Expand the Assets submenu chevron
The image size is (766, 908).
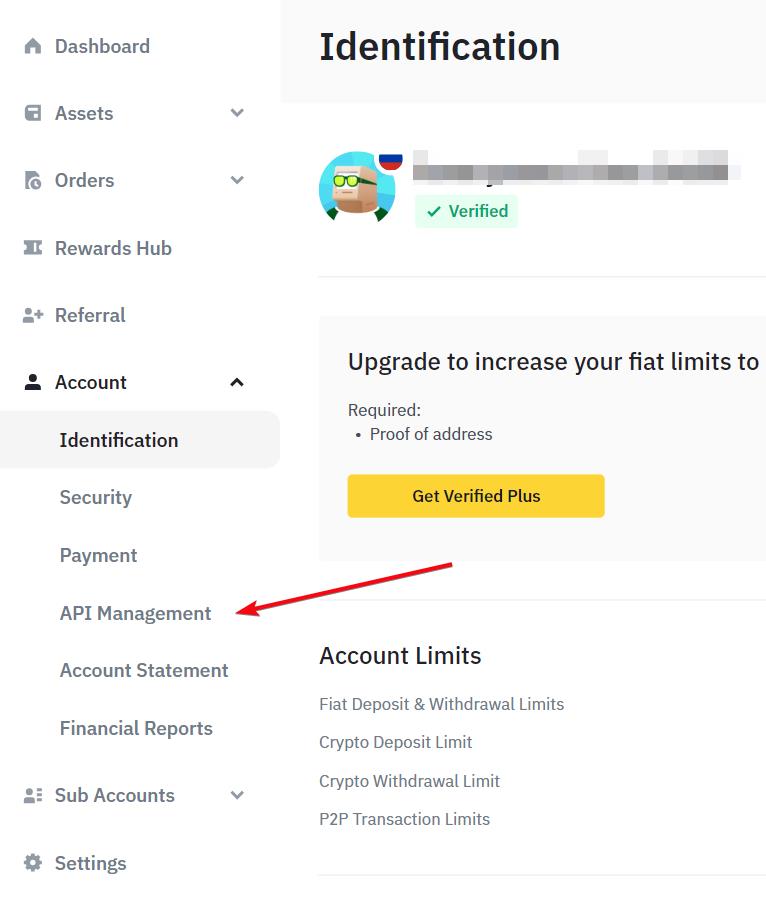[x=237, y=113]
